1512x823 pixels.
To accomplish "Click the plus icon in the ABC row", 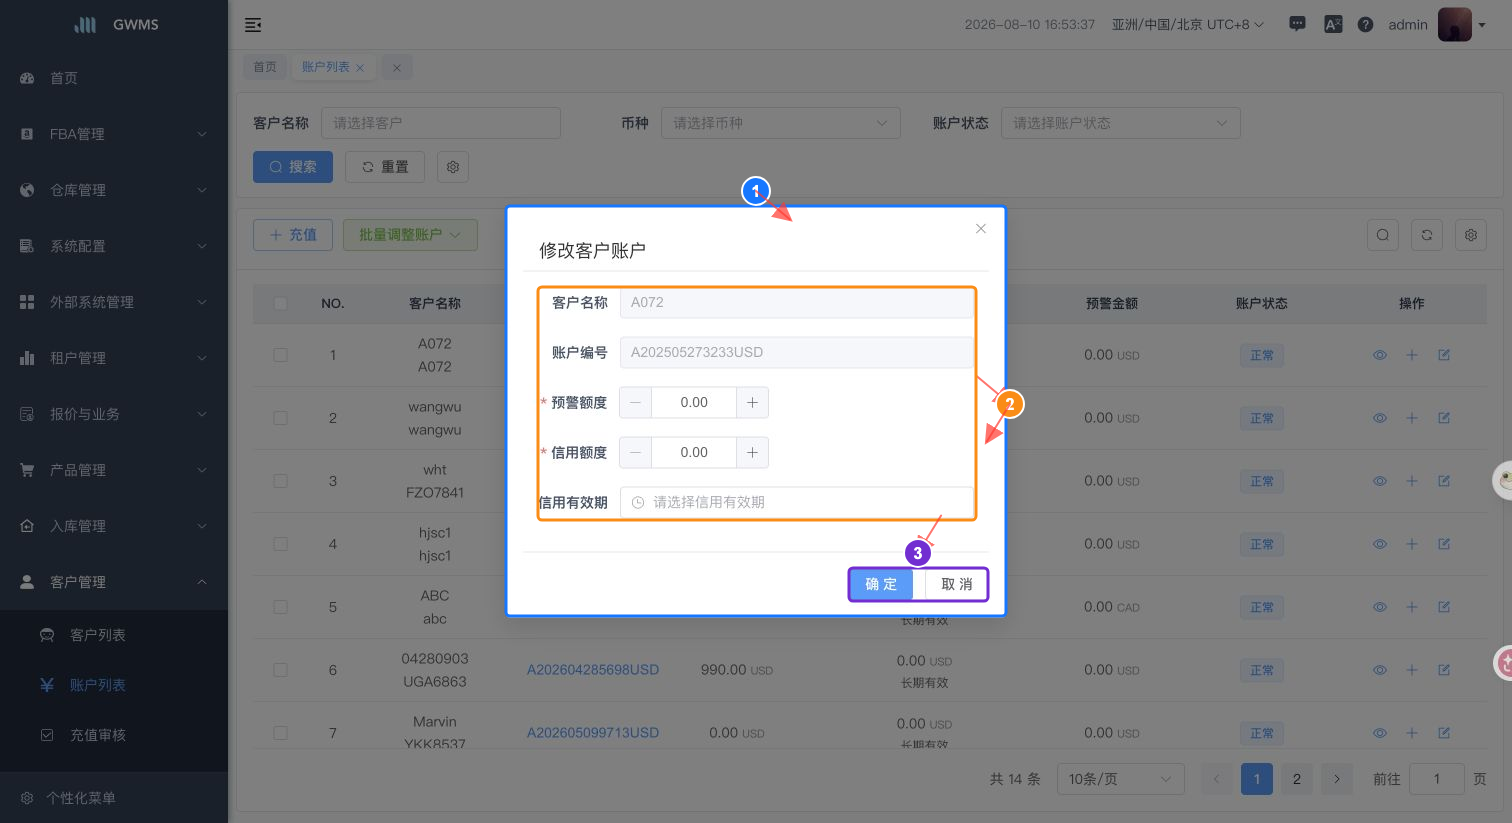I will point(1412,607).
